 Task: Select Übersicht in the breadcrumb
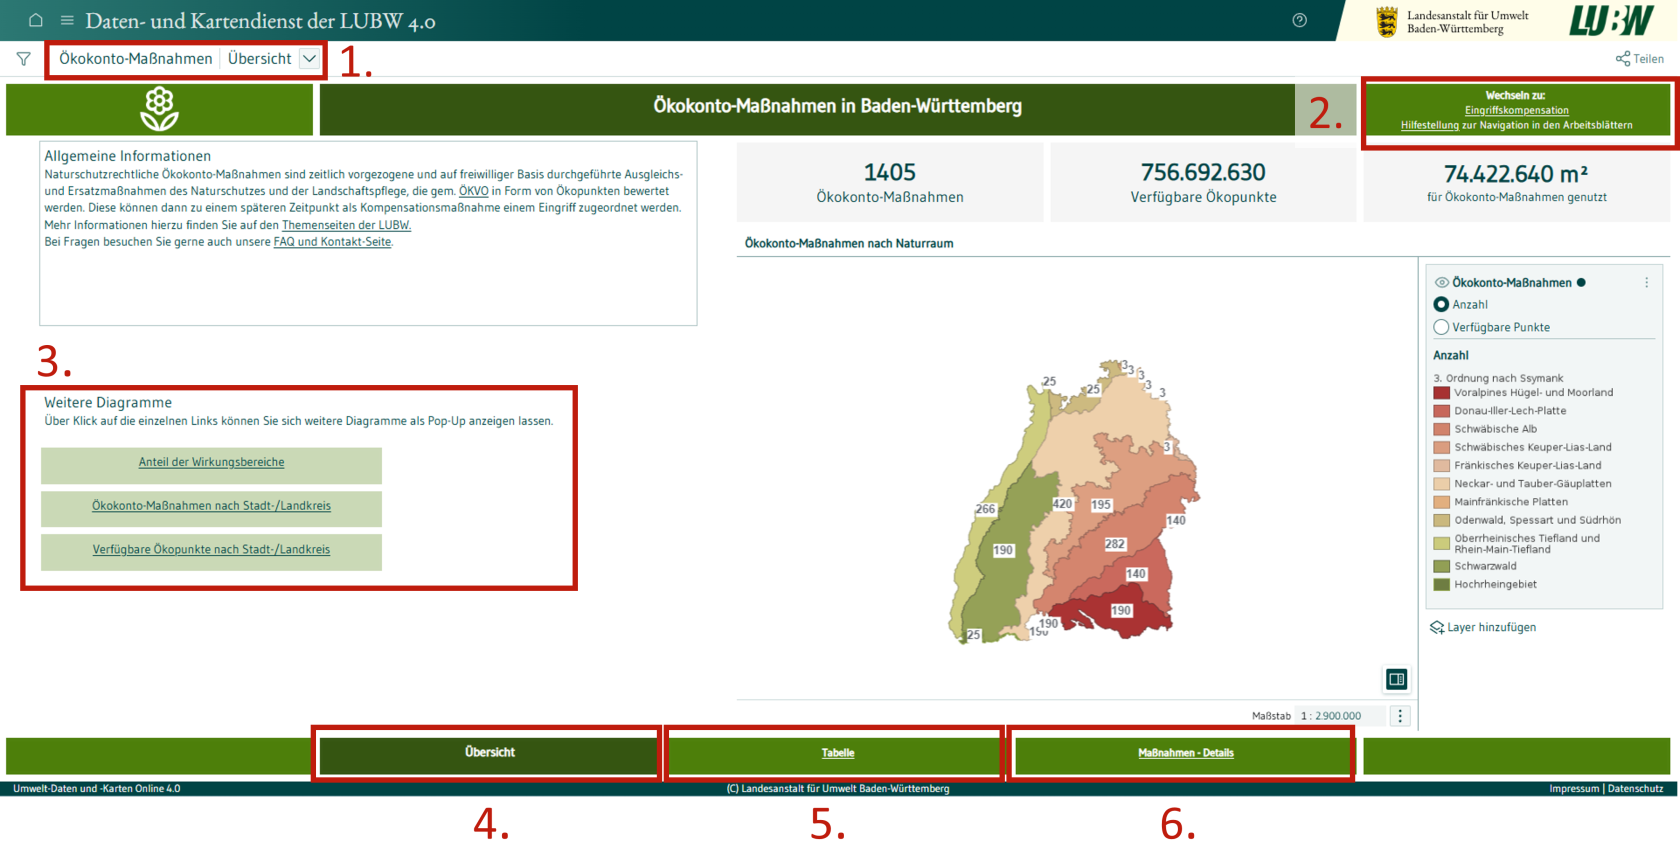coord(260,59)
